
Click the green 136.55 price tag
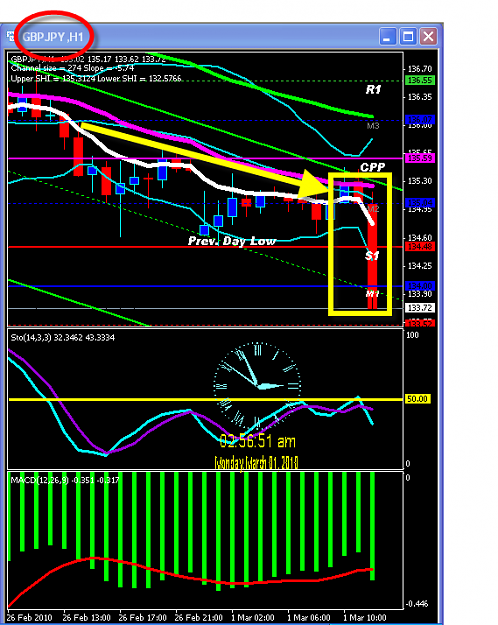tap(420, 80)
